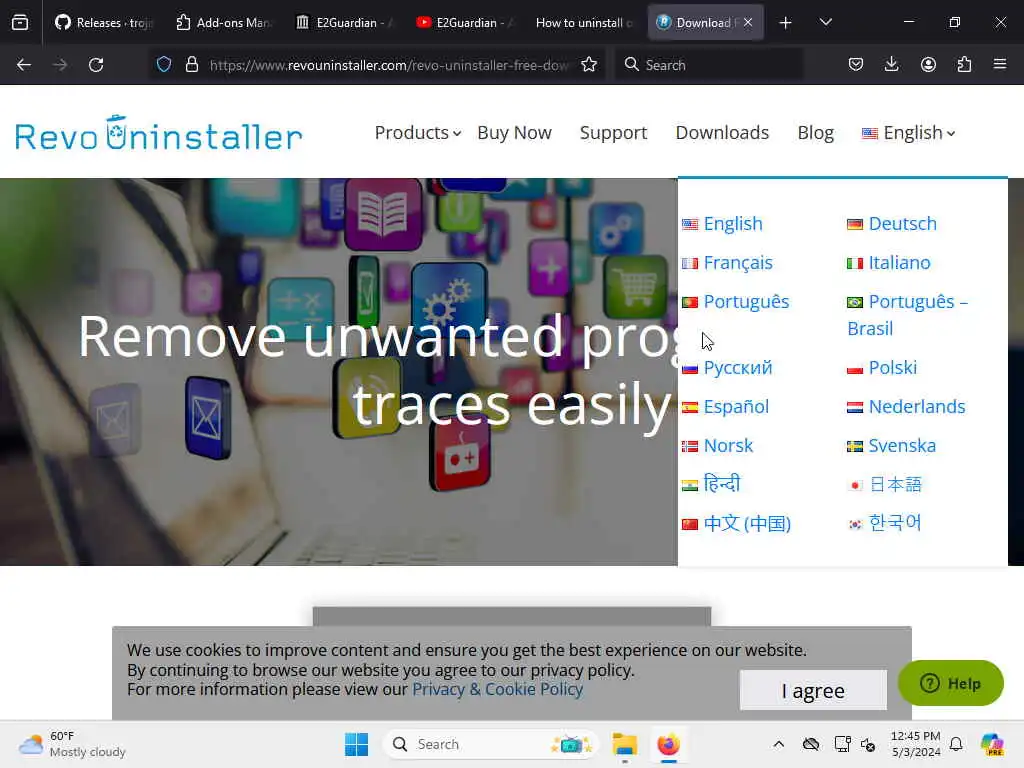Switch to the How to uninstall tab
The width and height of the screenshot is (1024, 768).
coord(584,22)
